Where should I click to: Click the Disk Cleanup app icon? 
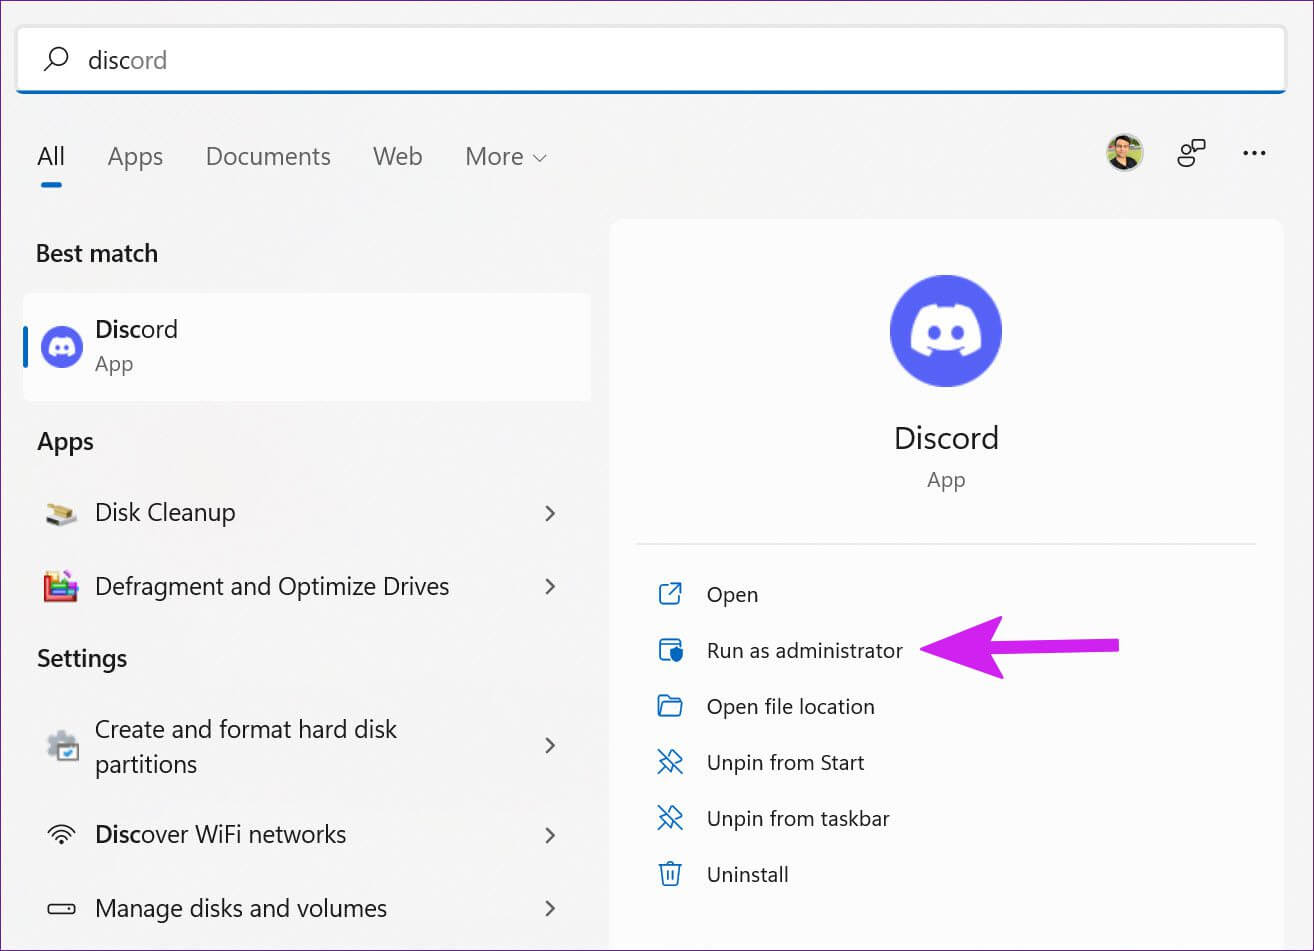(62, 513)
